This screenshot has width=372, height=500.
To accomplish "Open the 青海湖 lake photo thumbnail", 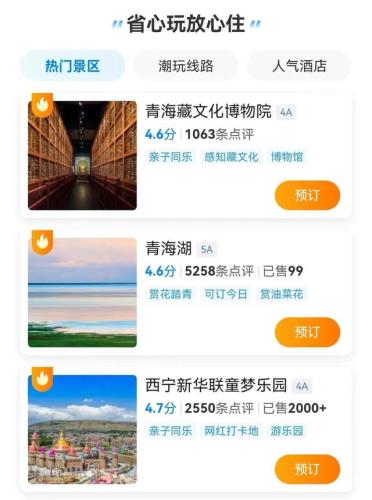I will point(82,292).
